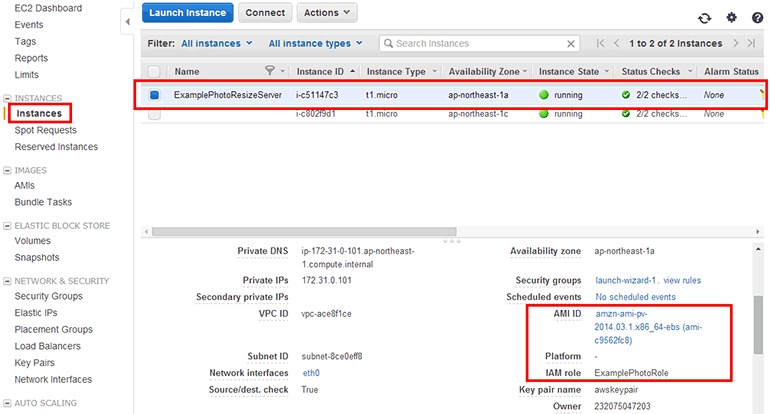The height and width of the screenshot is (414, 770).
Task: Select the checkbox for instance i-c802f9d1
Action: pyautogui.click(x=154, y=114)
